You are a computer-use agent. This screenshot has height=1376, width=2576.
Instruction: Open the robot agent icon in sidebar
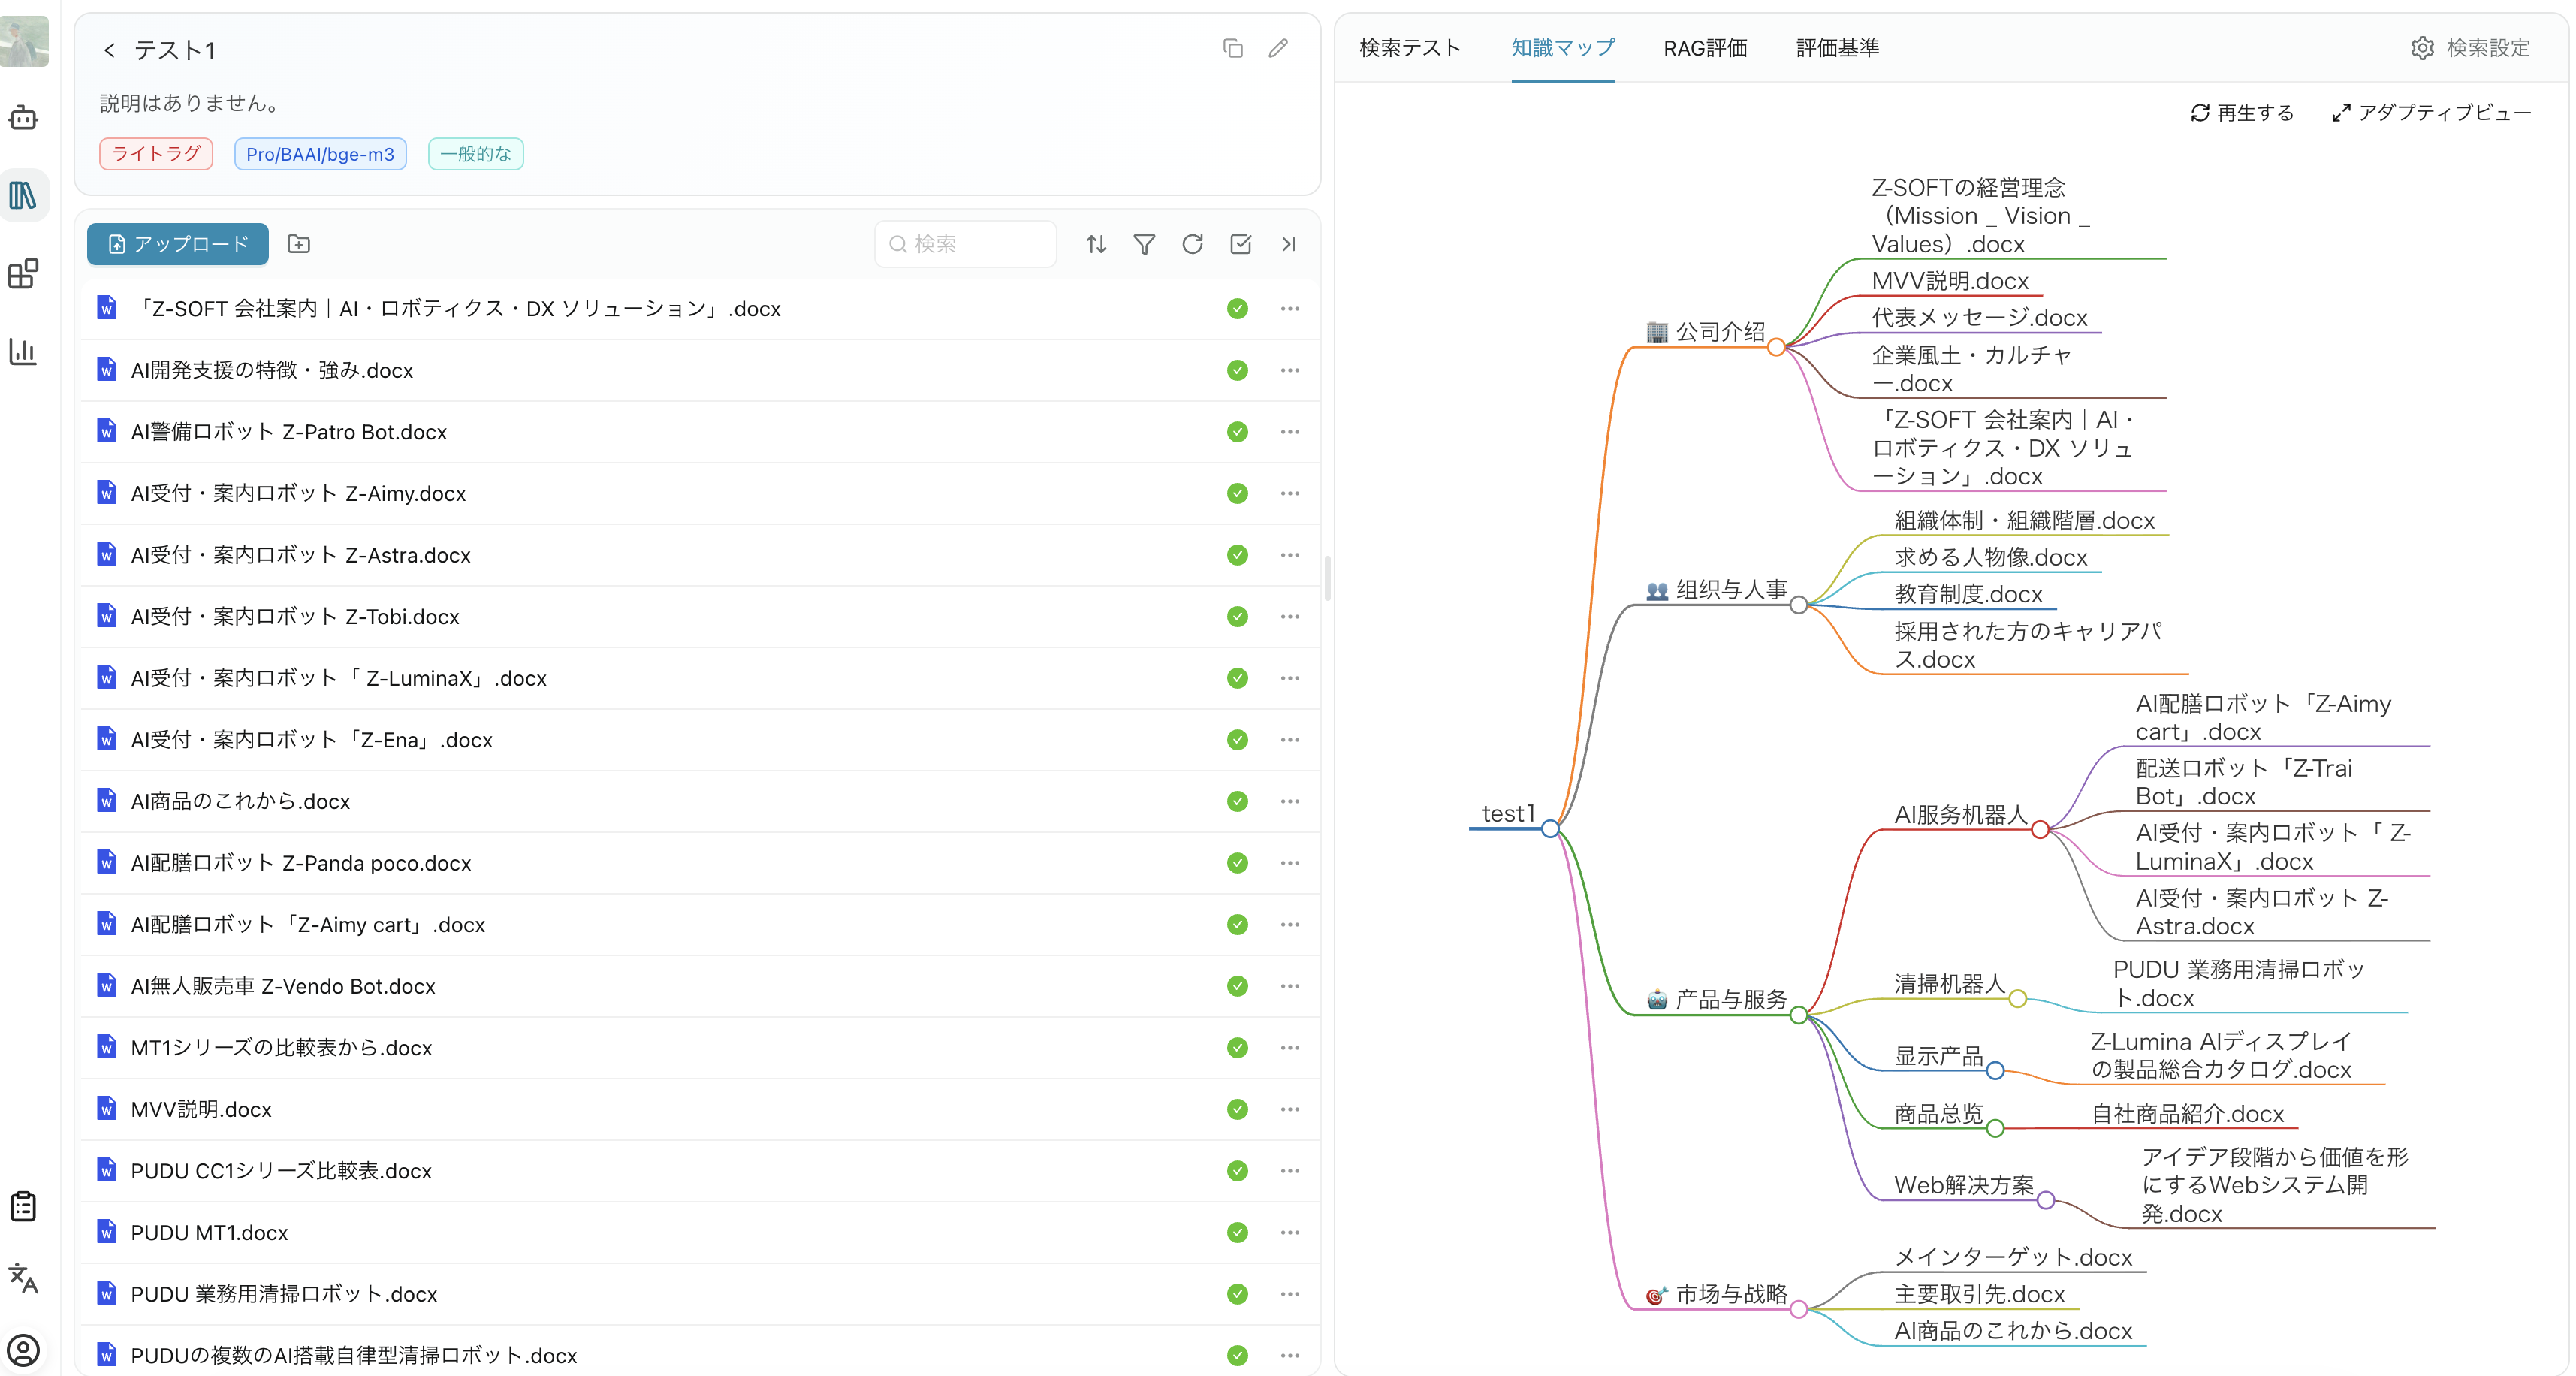23,118
